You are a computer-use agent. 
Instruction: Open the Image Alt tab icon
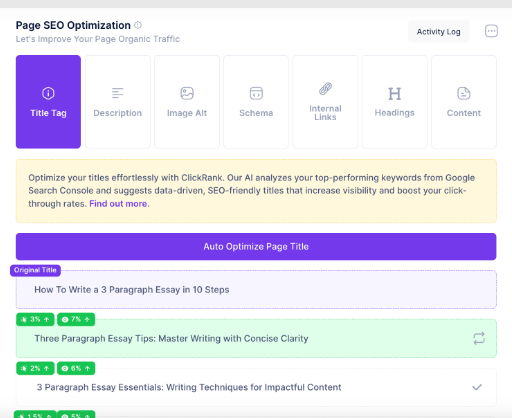(187, 93)
